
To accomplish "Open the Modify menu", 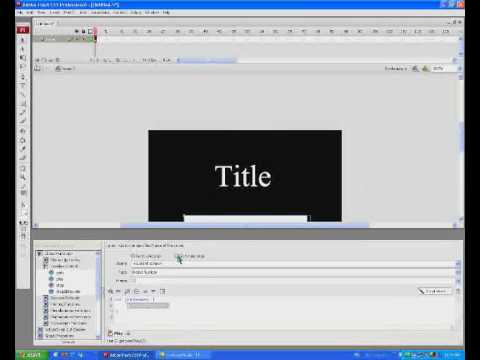I will 68,12.
